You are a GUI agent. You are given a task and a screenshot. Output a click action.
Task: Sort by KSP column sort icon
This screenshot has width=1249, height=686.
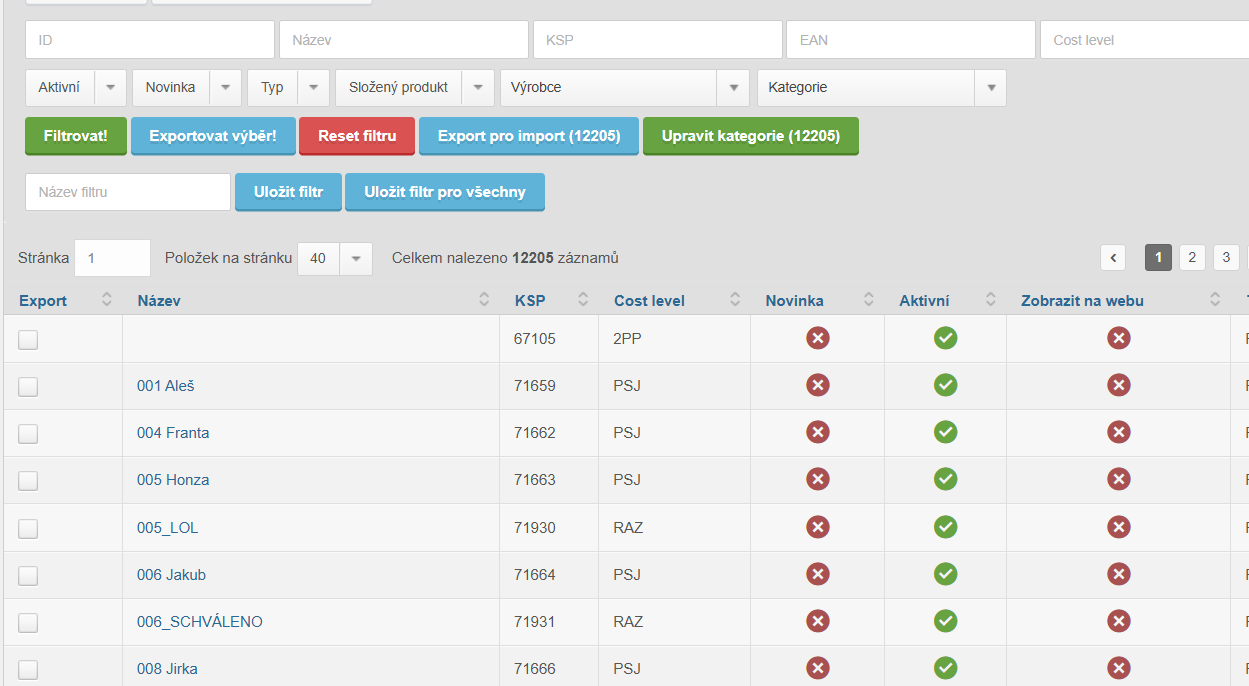(x=582, y=300)
